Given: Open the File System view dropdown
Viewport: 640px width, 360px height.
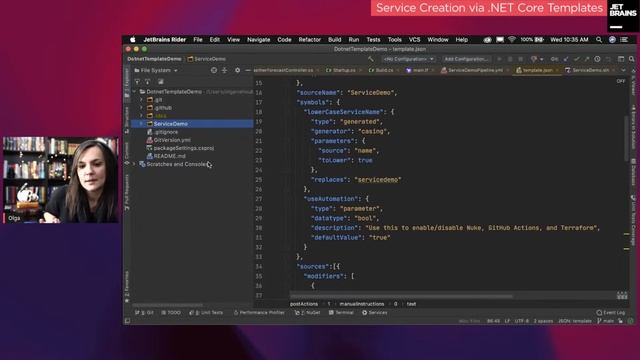Looking at the screenshot, I should point(156,70).
